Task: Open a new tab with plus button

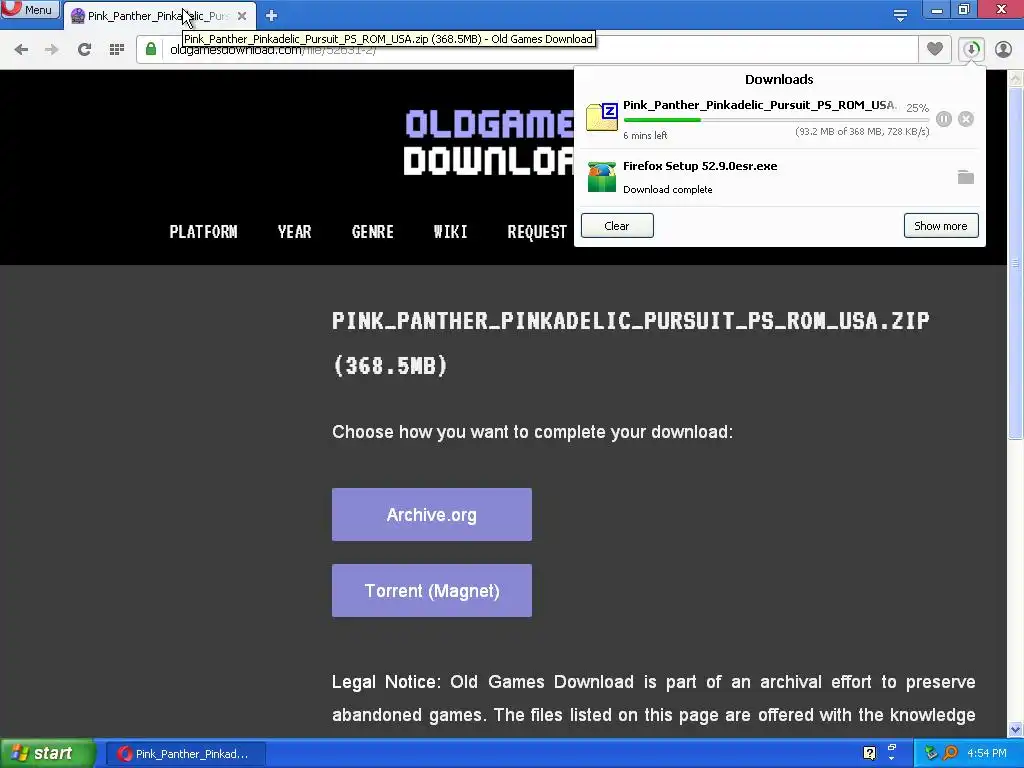Action: (x=272, y=16)
